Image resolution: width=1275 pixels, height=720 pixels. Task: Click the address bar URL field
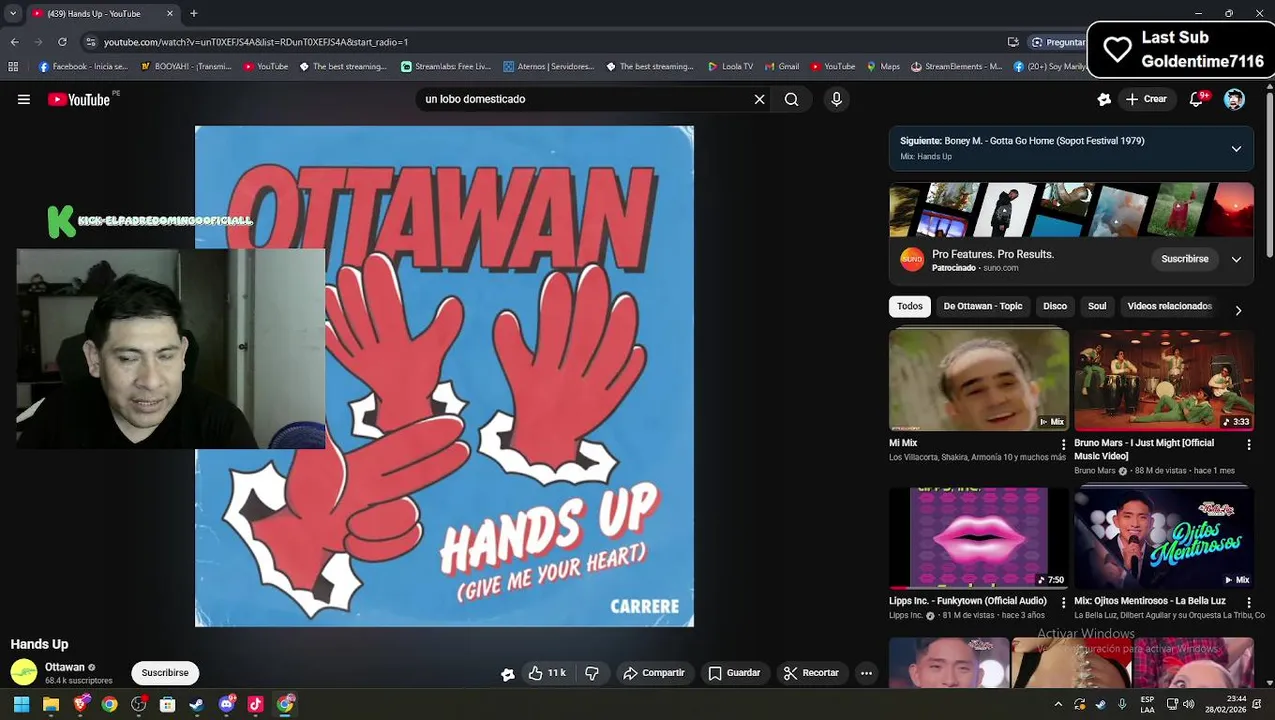pos(540,42)
